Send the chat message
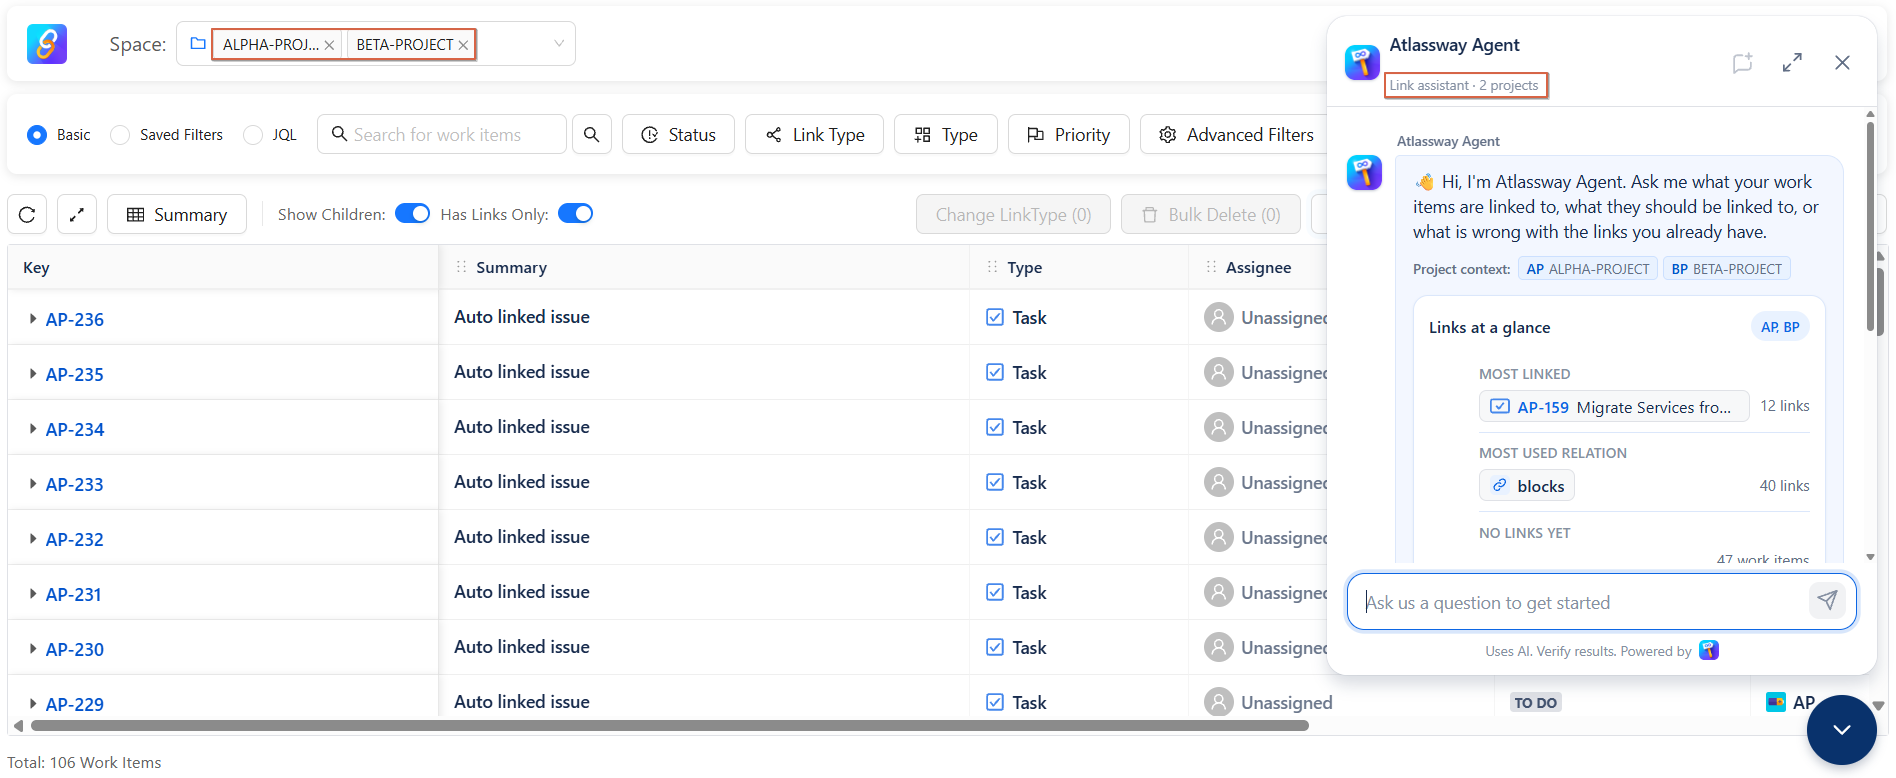 click(1827, 601)
